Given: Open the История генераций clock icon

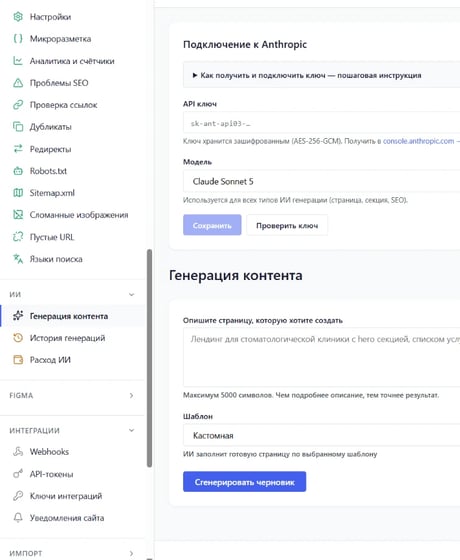Looking at the screenshot, I should [x=18, y=338].
